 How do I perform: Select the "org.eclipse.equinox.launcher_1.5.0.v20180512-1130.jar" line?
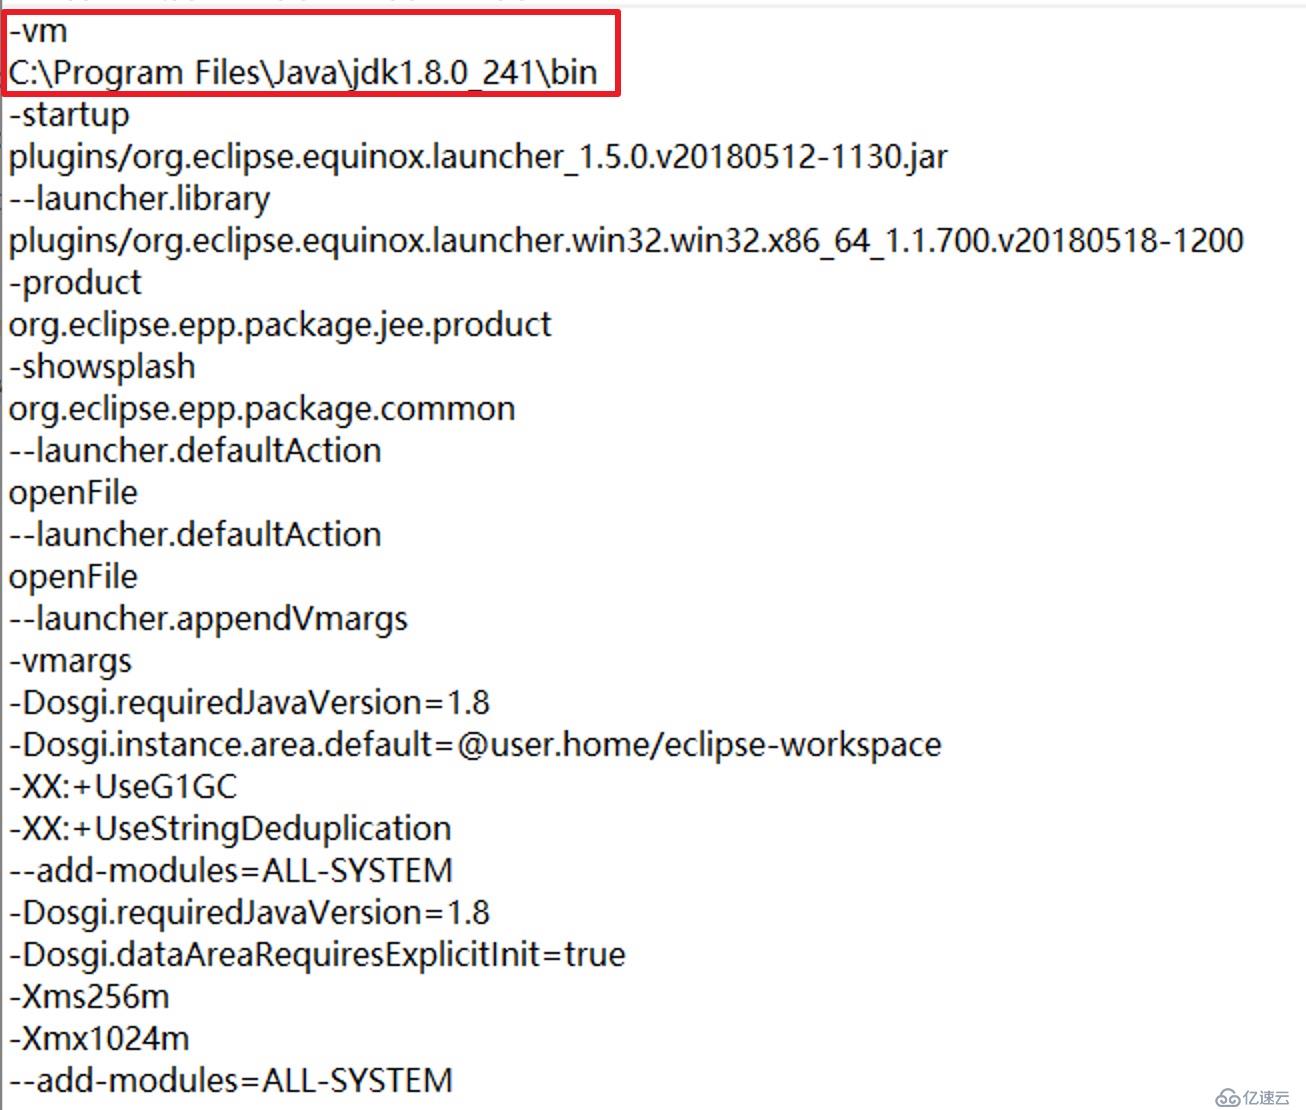478,157
